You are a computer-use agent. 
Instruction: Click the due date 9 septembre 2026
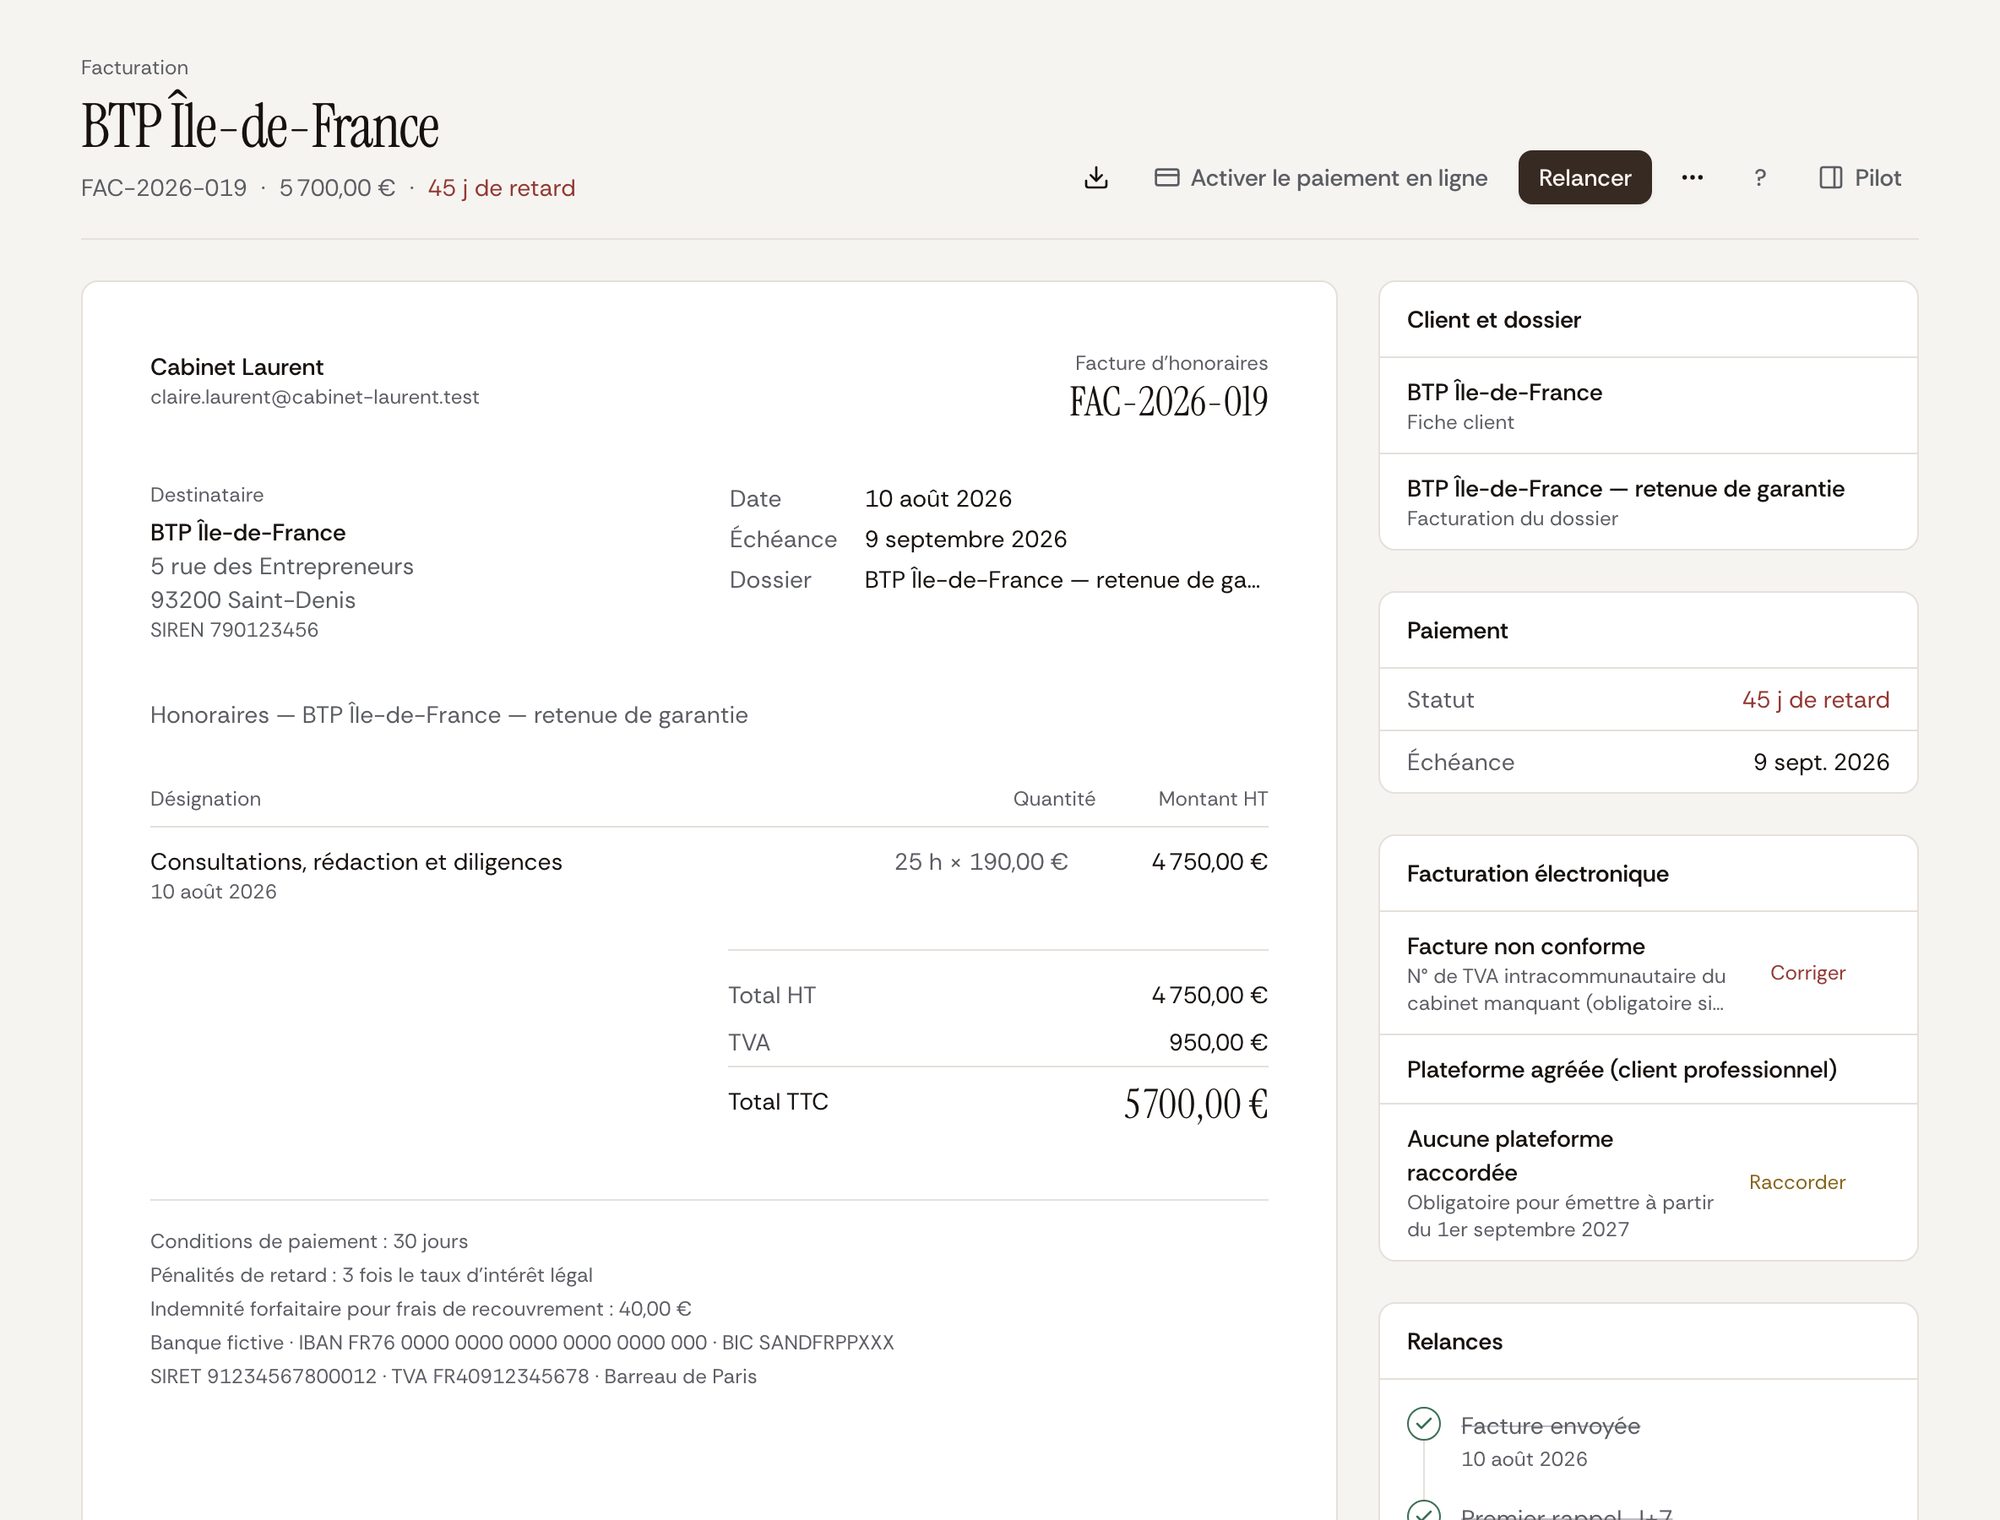pyautogui.click(x=965, y=539)
